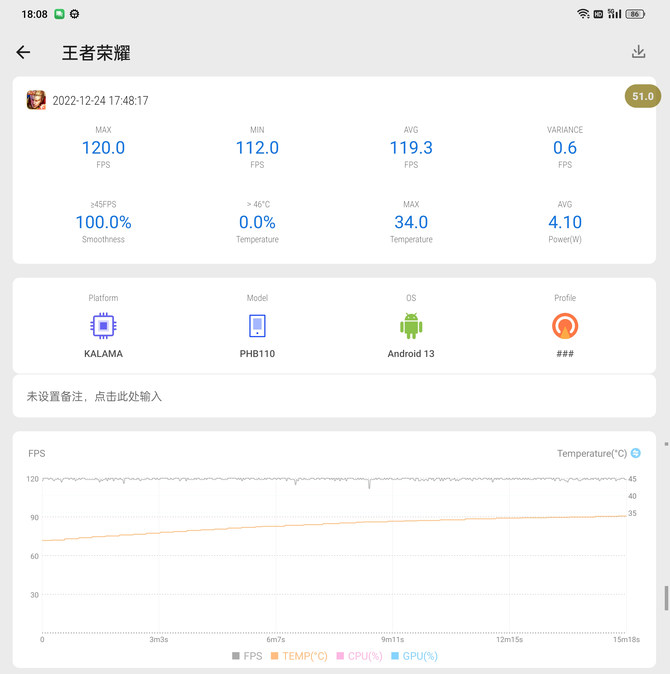This screenshot has height=674, width=670.
Task: Click the FPS dip on the chart
Action: pyautogui.click(x=369, y=485)
